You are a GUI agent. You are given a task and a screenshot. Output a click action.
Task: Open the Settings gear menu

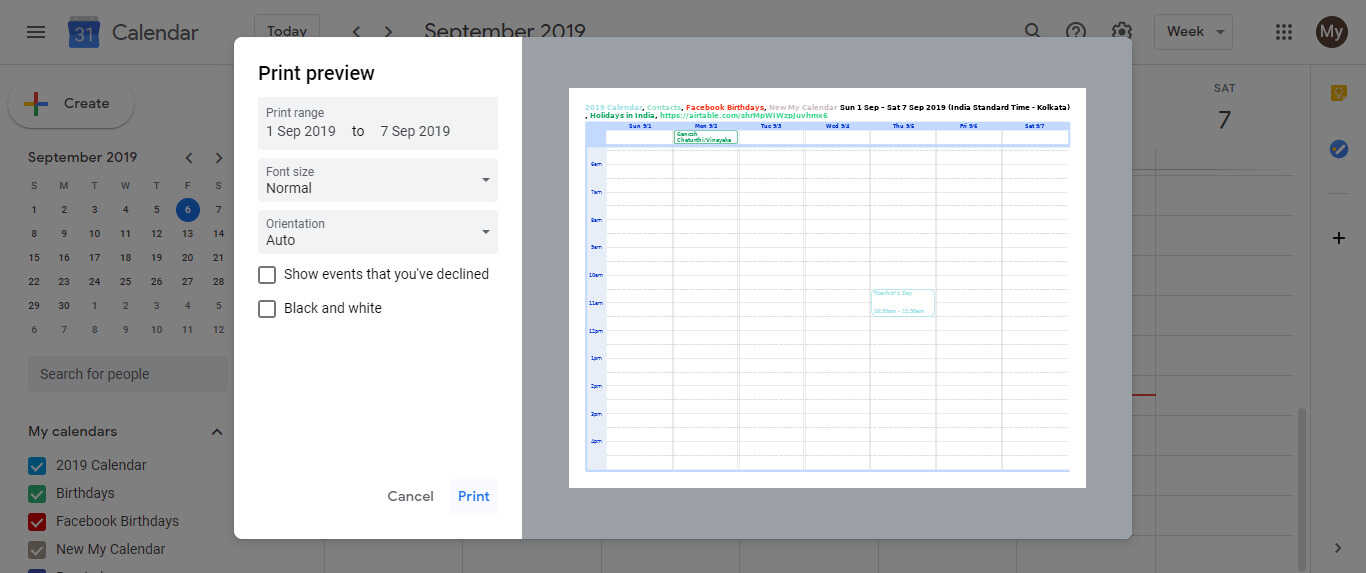point(1121,32)
